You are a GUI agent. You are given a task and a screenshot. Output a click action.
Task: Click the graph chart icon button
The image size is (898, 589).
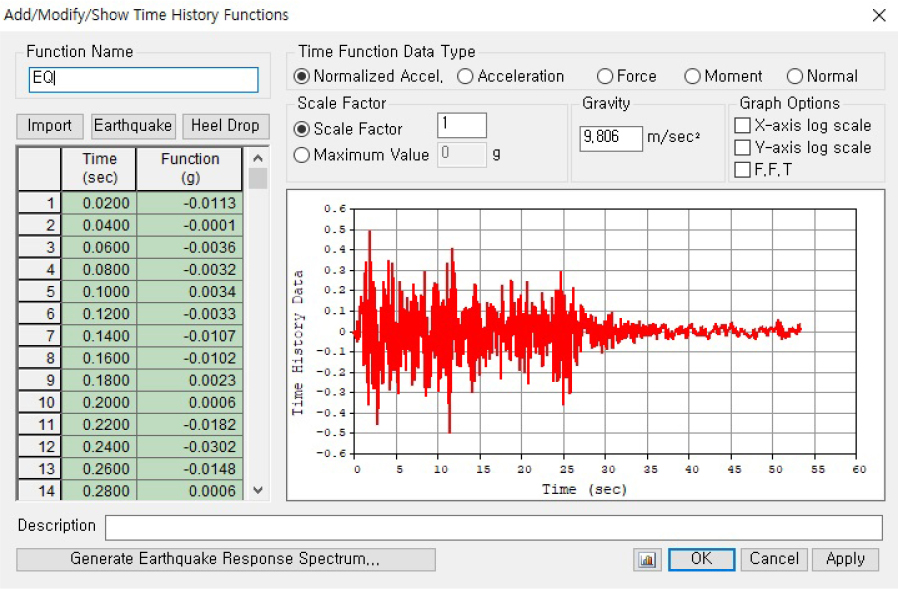click(x=647, y=559)
